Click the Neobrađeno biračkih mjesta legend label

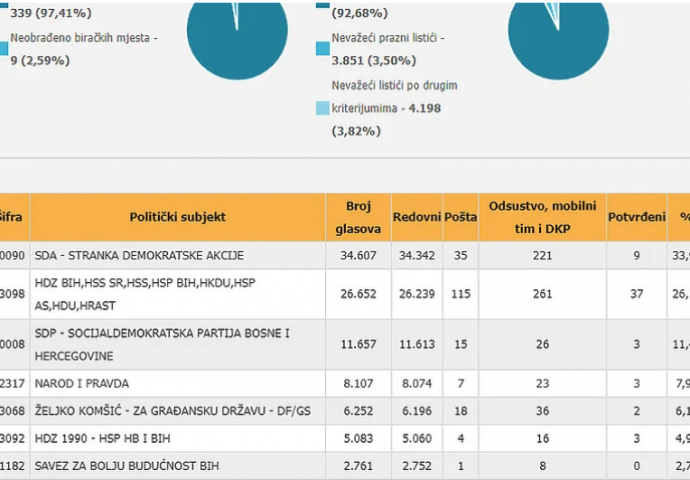click(84, 37)
